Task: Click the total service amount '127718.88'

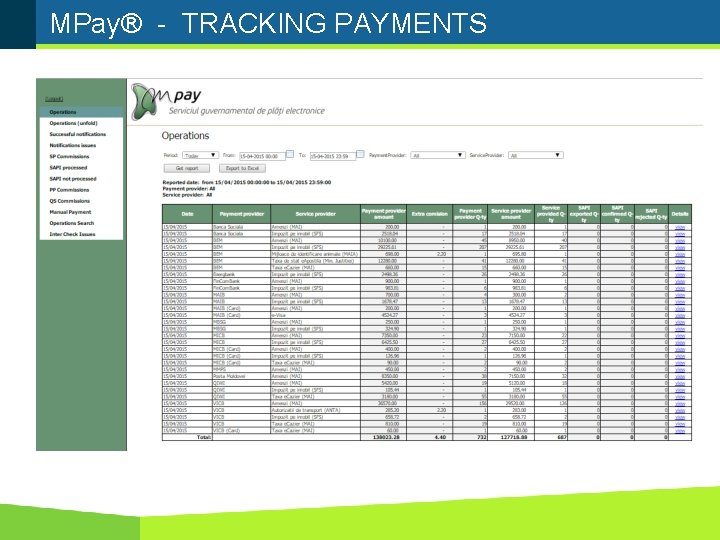Action: pos(514,438)
